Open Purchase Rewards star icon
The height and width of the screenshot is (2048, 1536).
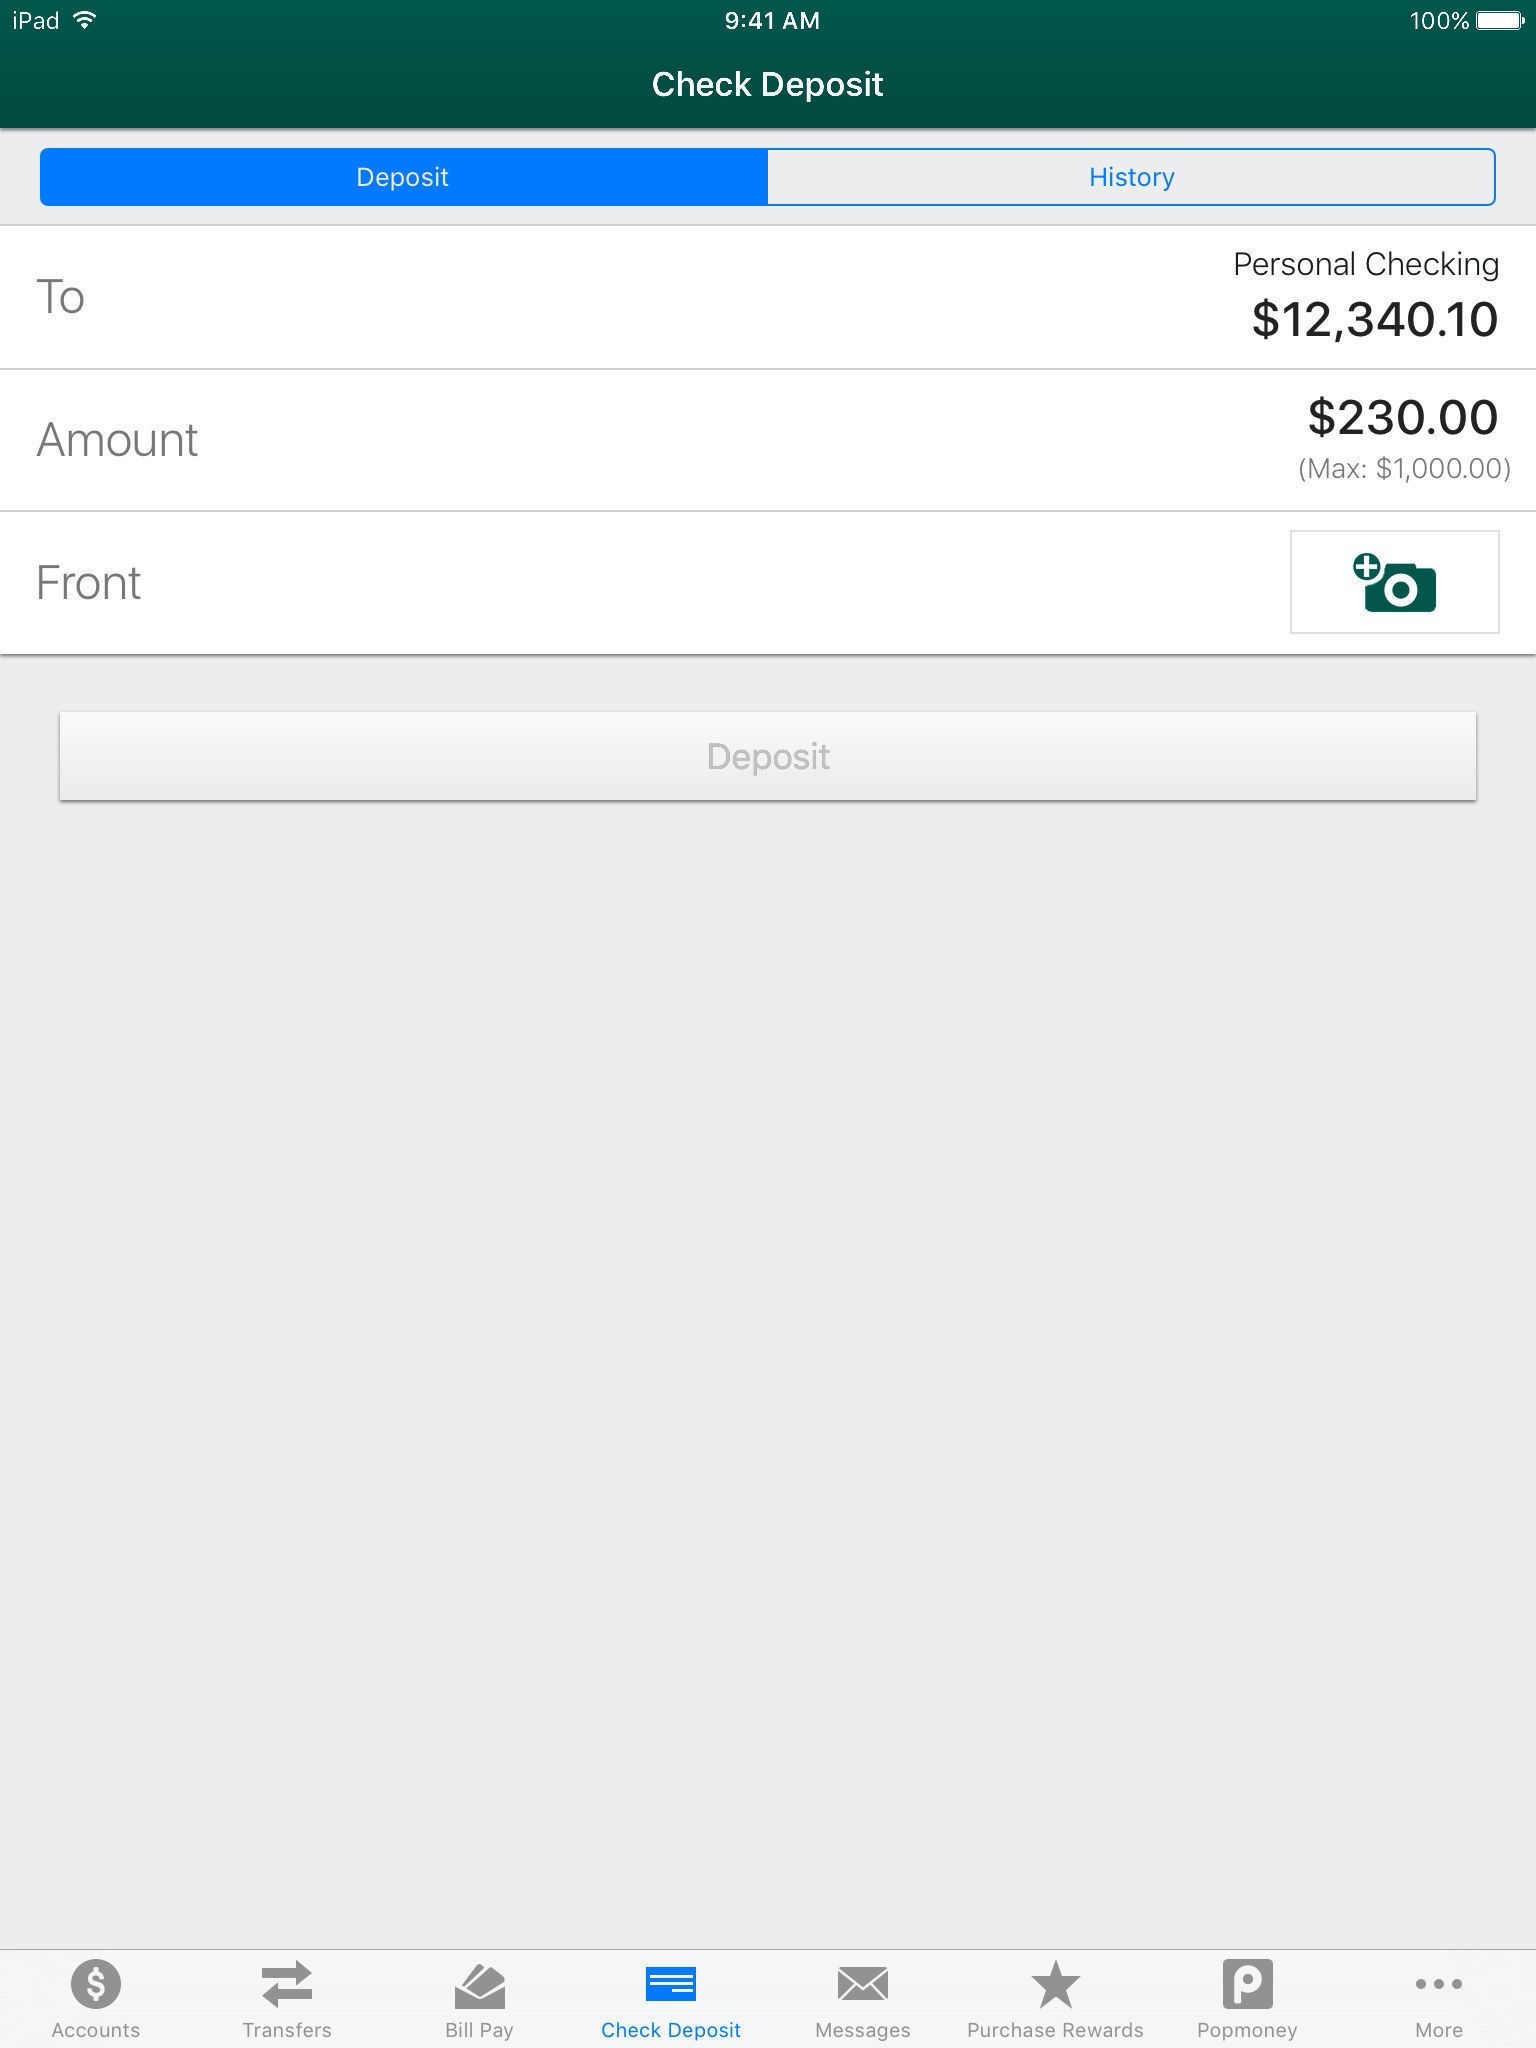(x=1055, y=1984)
